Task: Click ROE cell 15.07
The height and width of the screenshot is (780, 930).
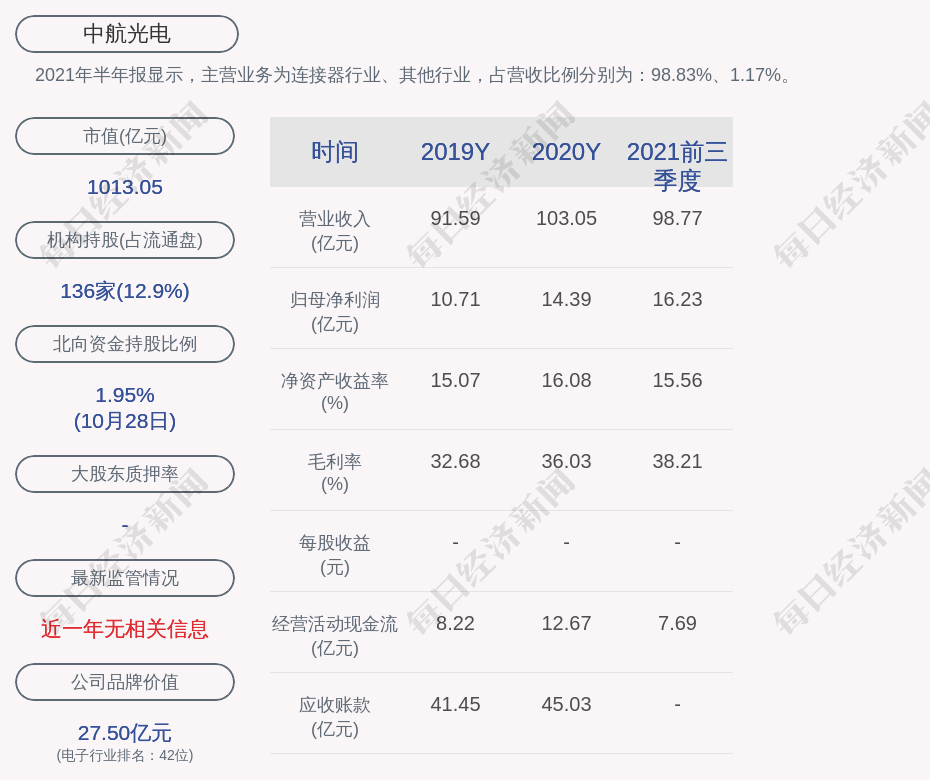Action: coord(456,380)
